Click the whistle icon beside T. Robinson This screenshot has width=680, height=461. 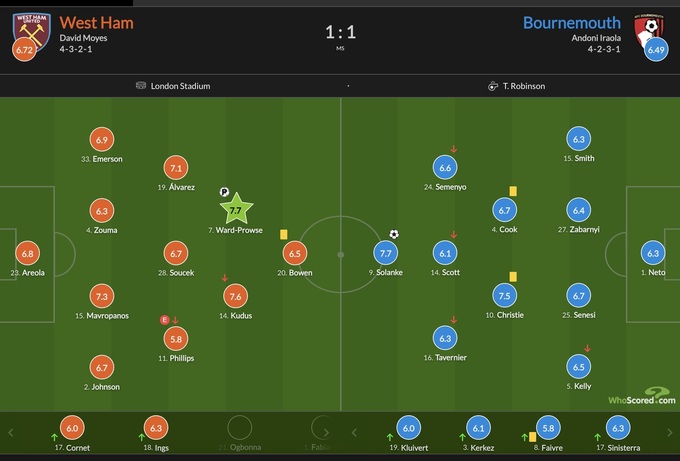coord(493,86)
